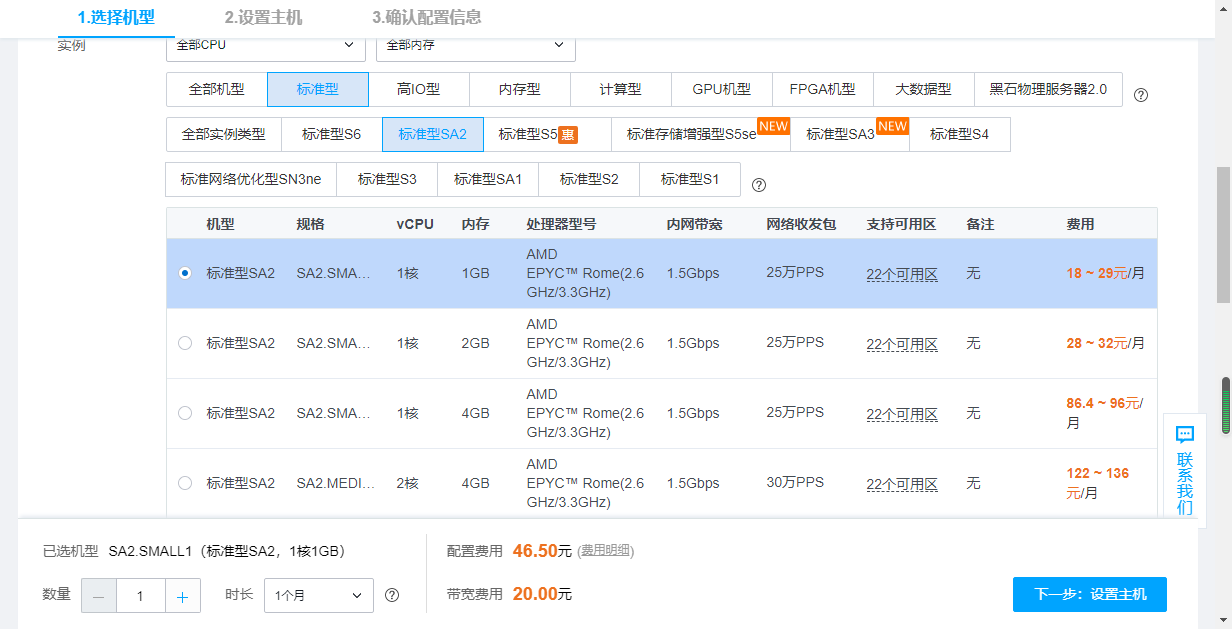Choose 标准型SA1 instance type

488,180
